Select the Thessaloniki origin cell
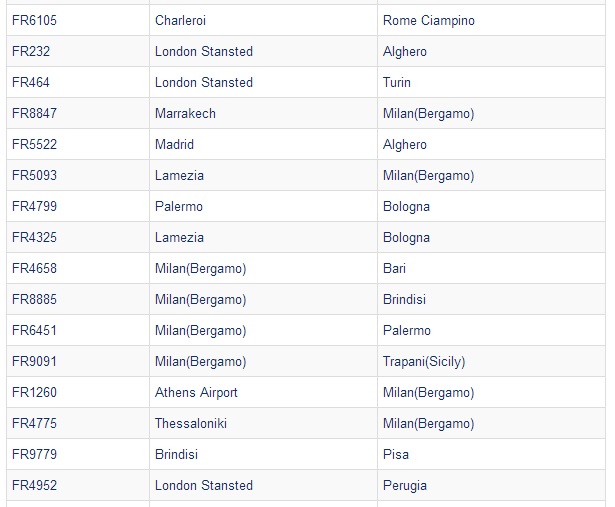Image resolution: width=615 pixels, height=507 pixels. click(x=191, y=424)
